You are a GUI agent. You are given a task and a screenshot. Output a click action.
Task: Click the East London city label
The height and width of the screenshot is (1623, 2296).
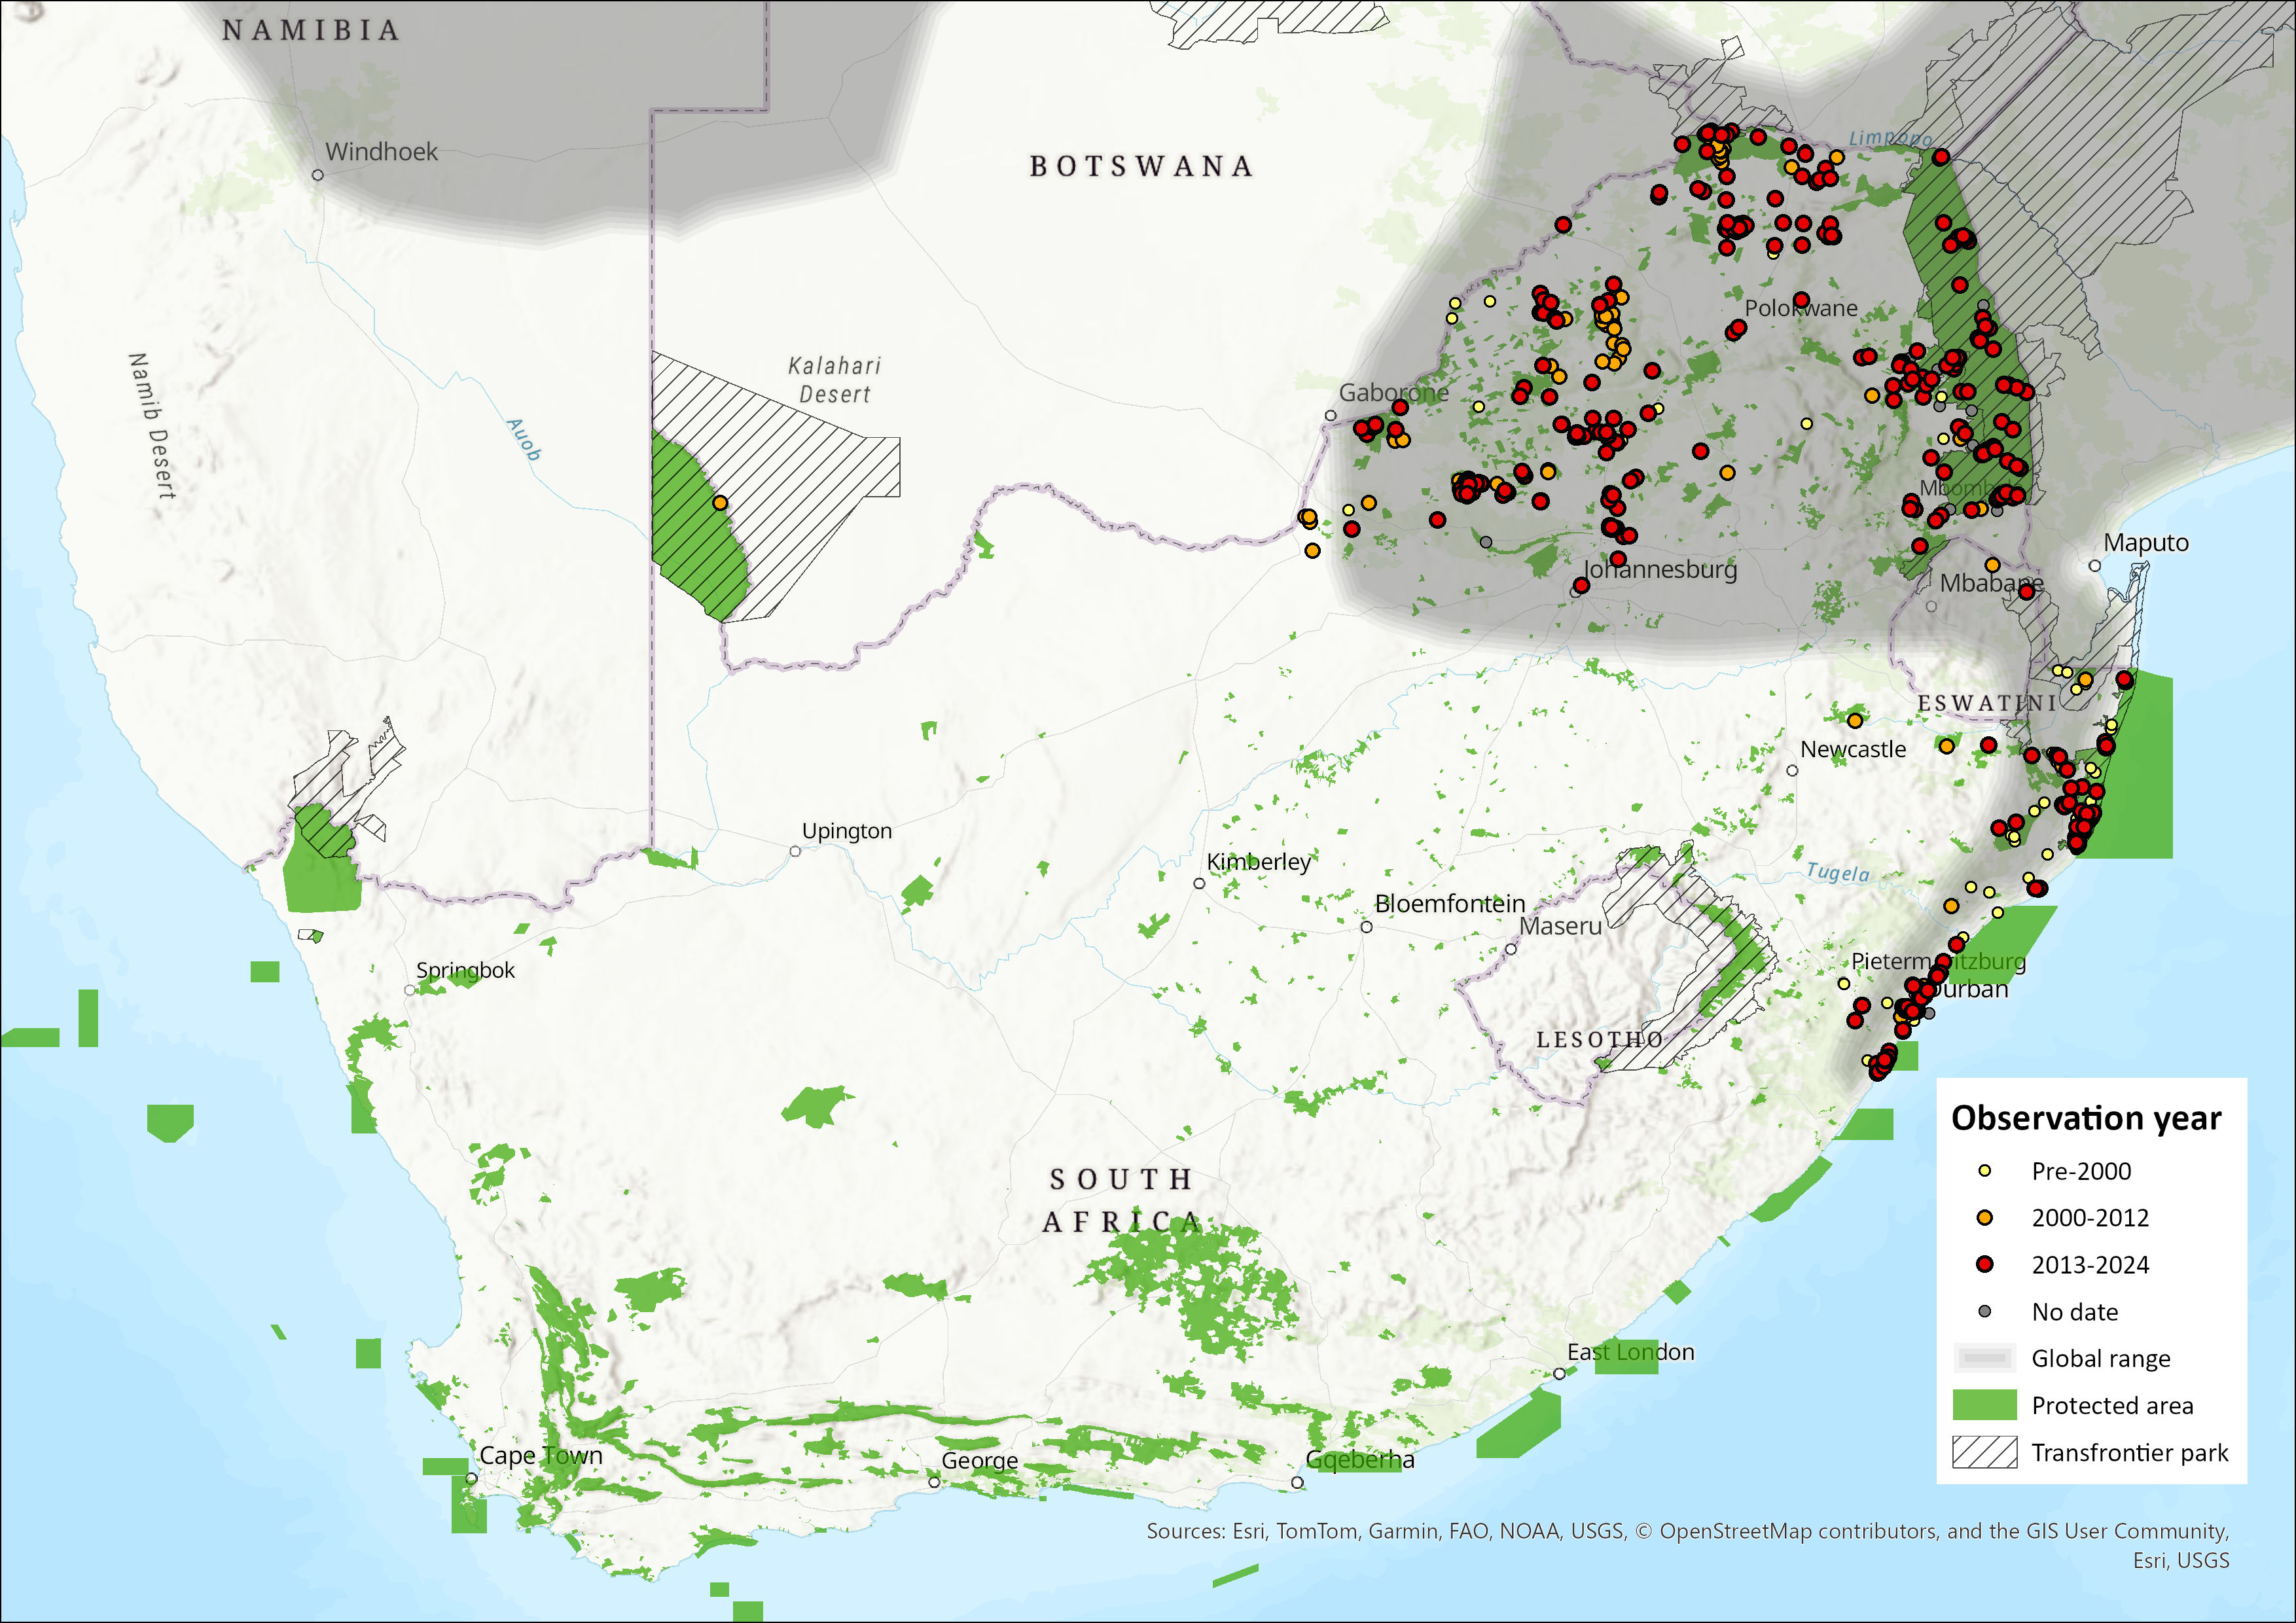[1630, 1352]
